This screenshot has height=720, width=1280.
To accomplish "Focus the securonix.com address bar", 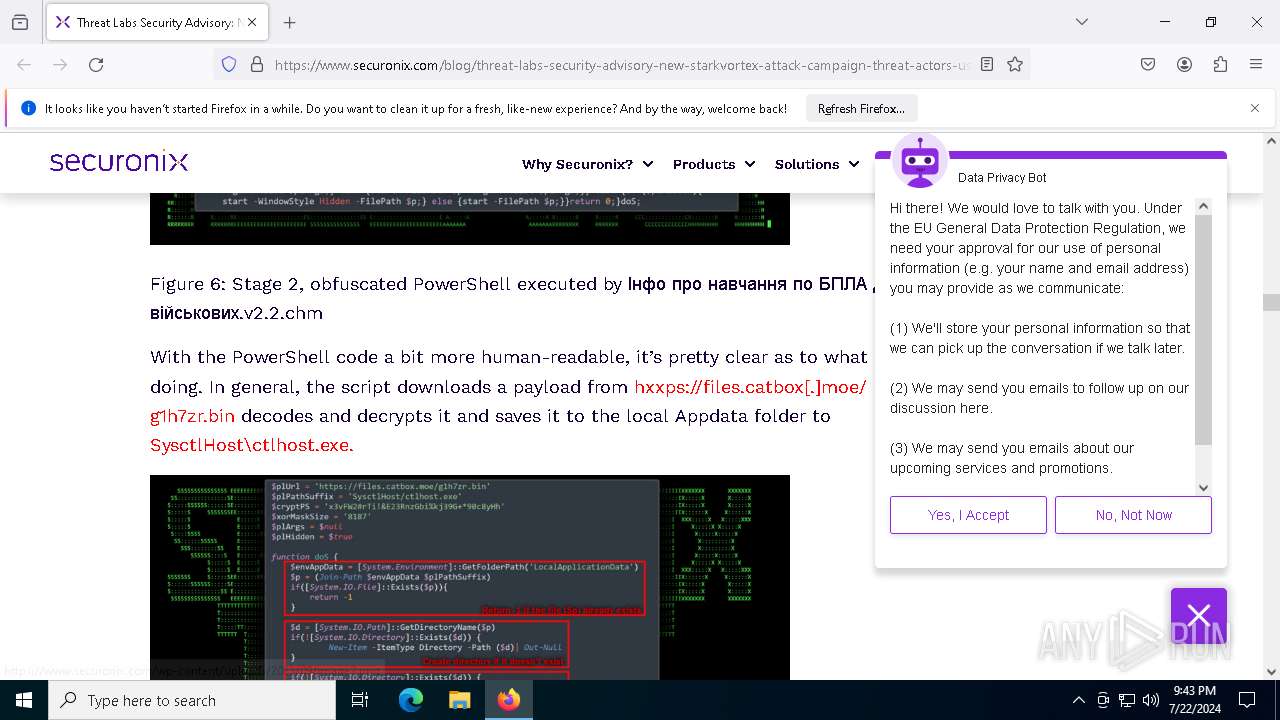I will click(622, 65).
